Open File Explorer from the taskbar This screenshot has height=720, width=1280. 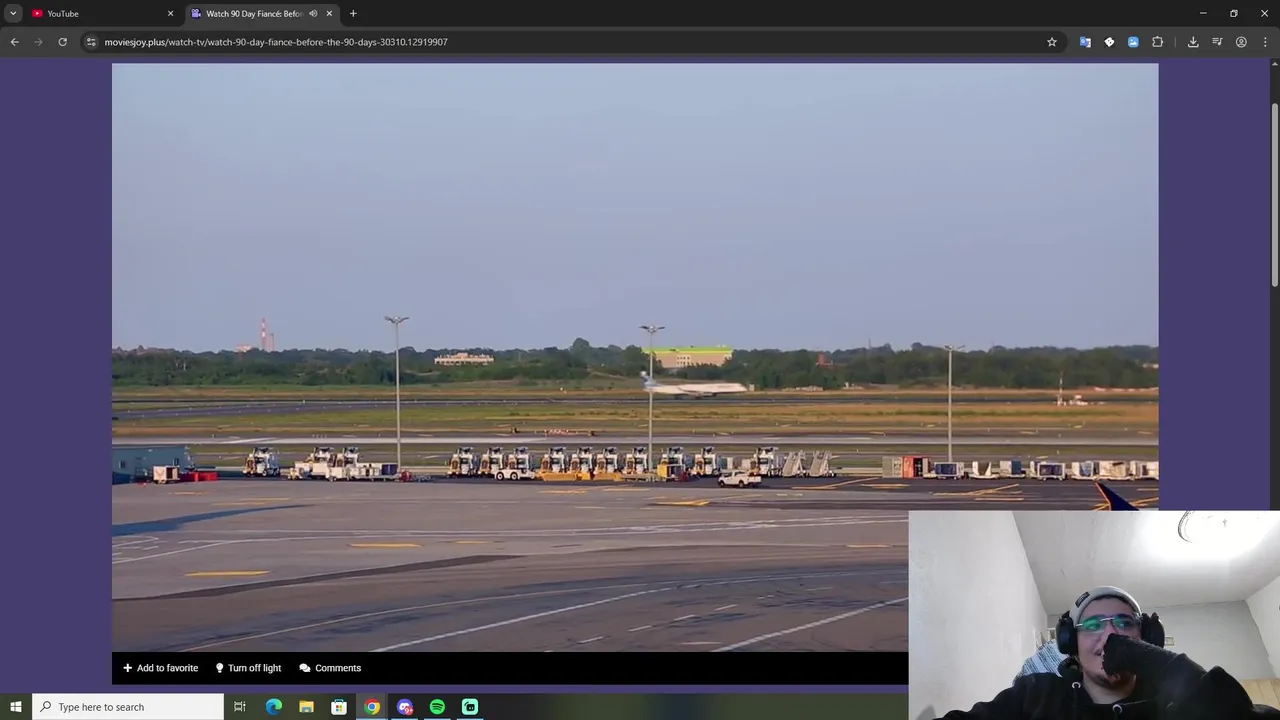[x=306, y=707]
